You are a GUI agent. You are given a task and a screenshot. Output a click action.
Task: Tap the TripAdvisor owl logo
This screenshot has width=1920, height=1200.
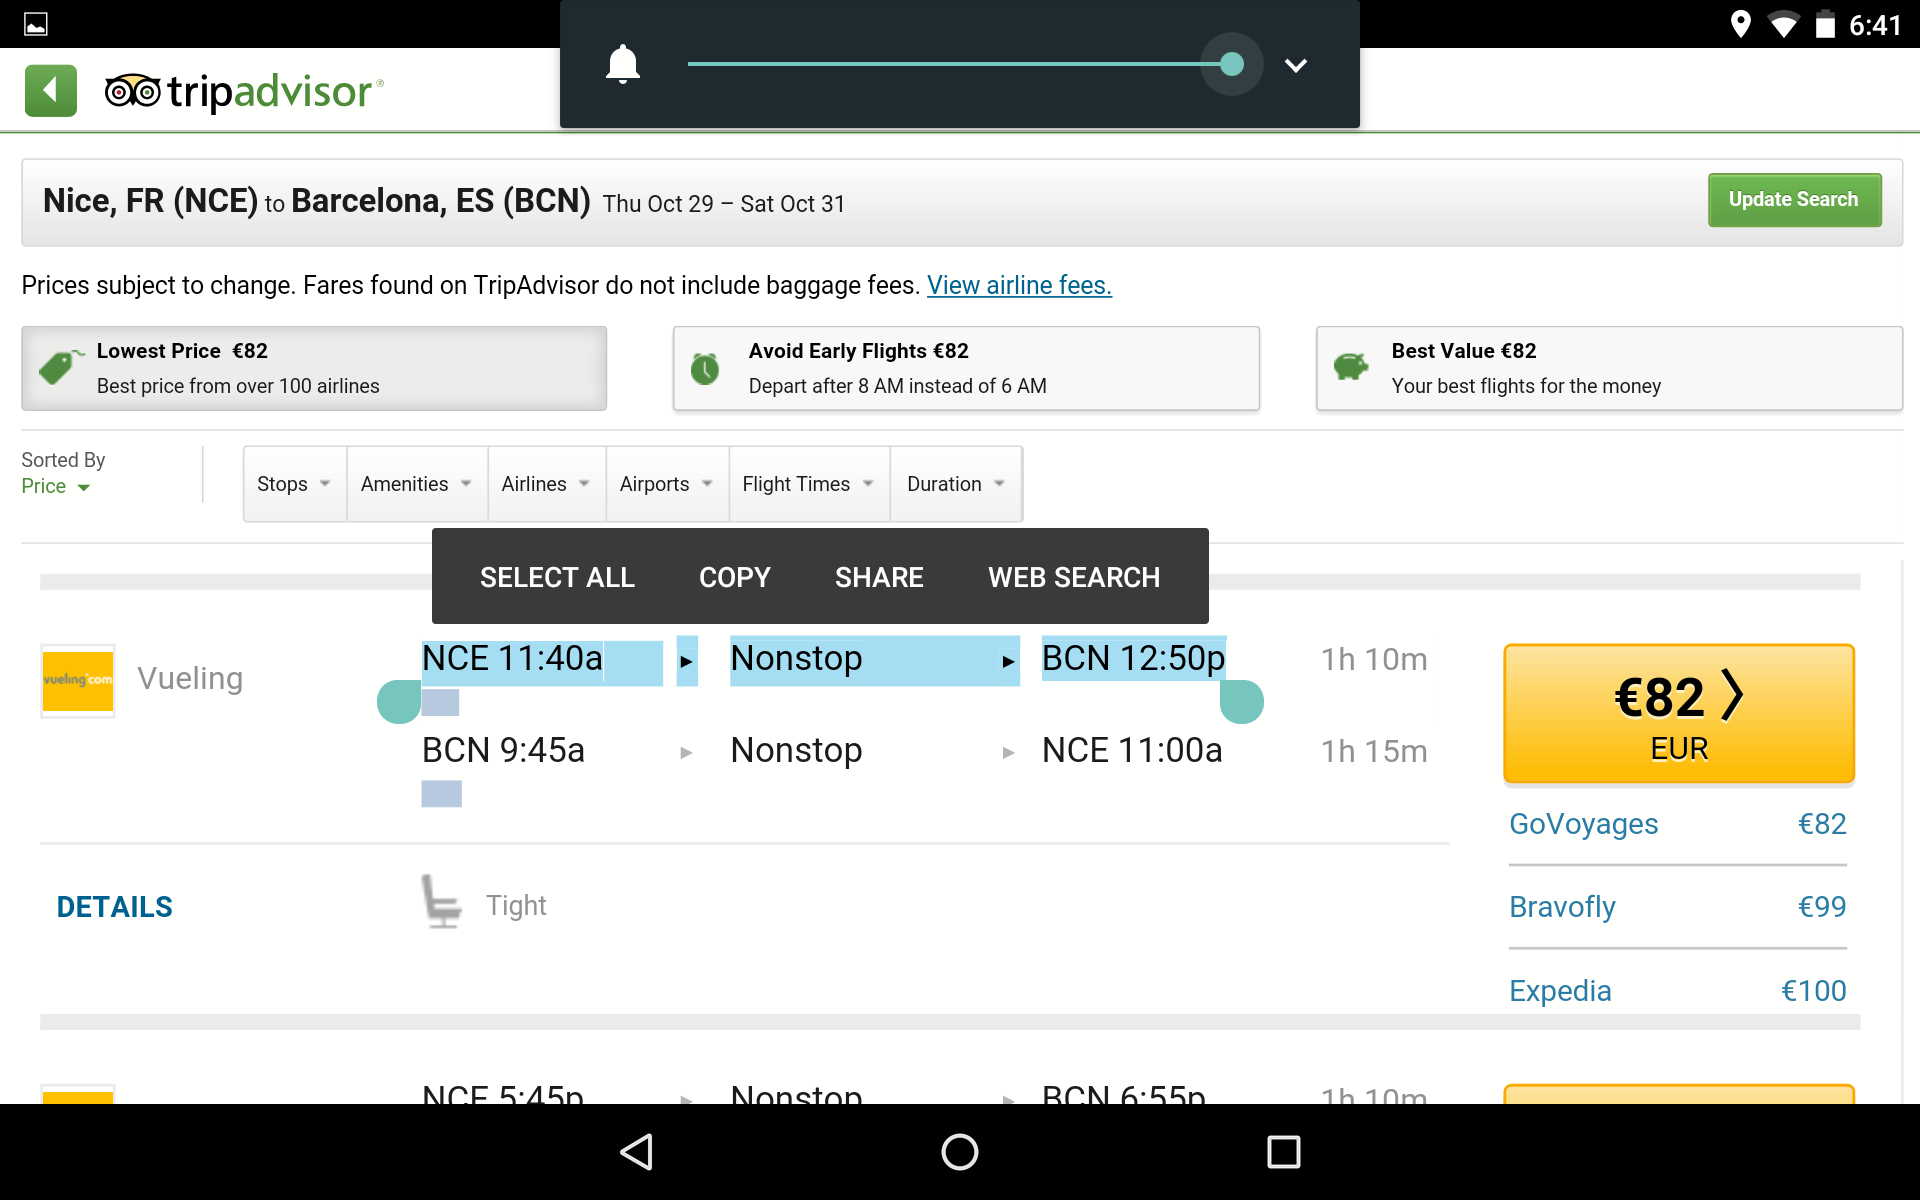[x=132, y=91]
